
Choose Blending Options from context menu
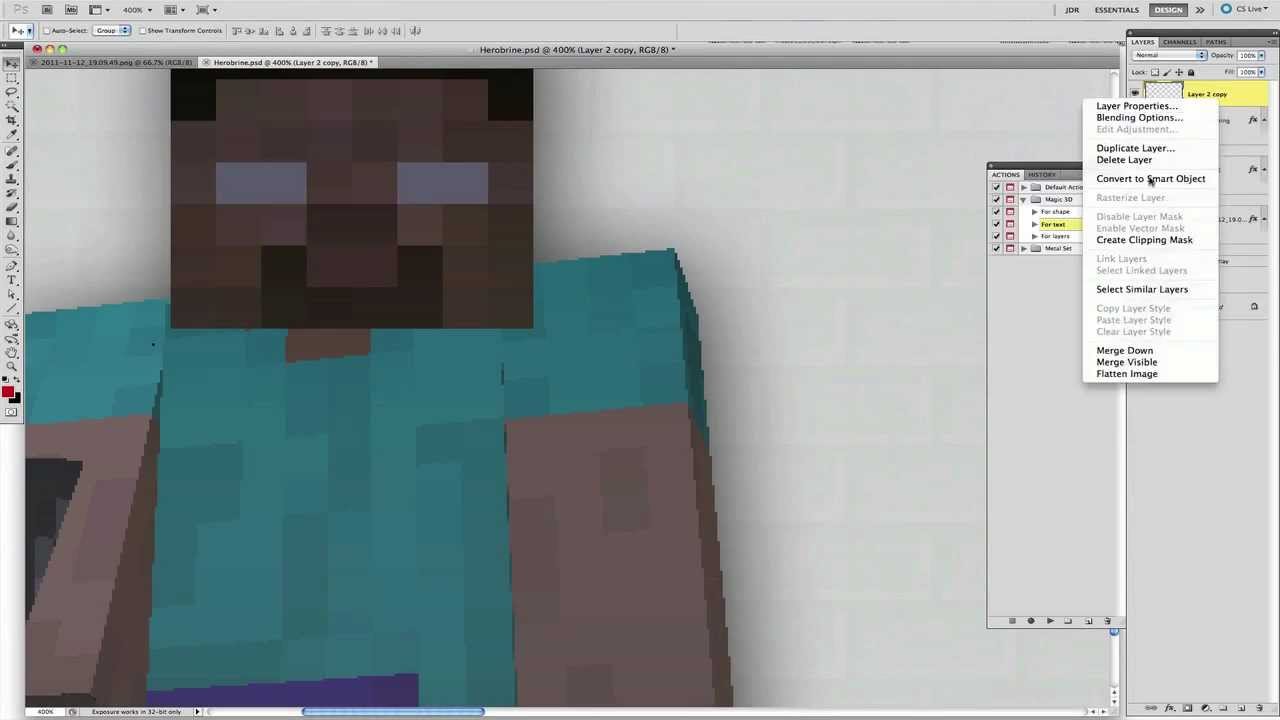[x=1139, y=118]
